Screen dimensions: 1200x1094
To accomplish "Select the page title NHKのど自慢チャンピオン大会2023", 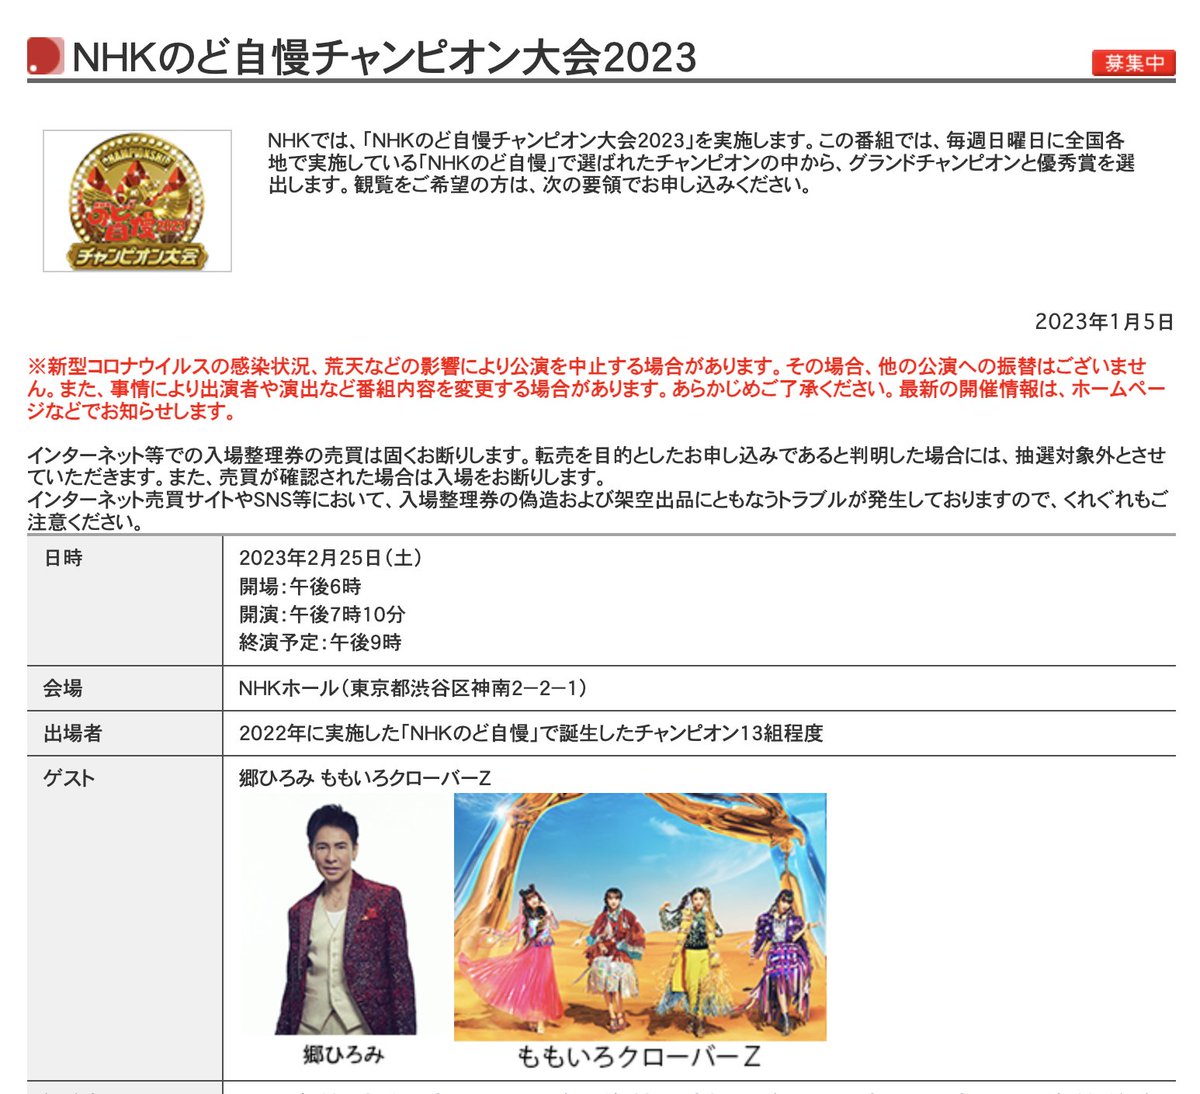I will 385,57.
